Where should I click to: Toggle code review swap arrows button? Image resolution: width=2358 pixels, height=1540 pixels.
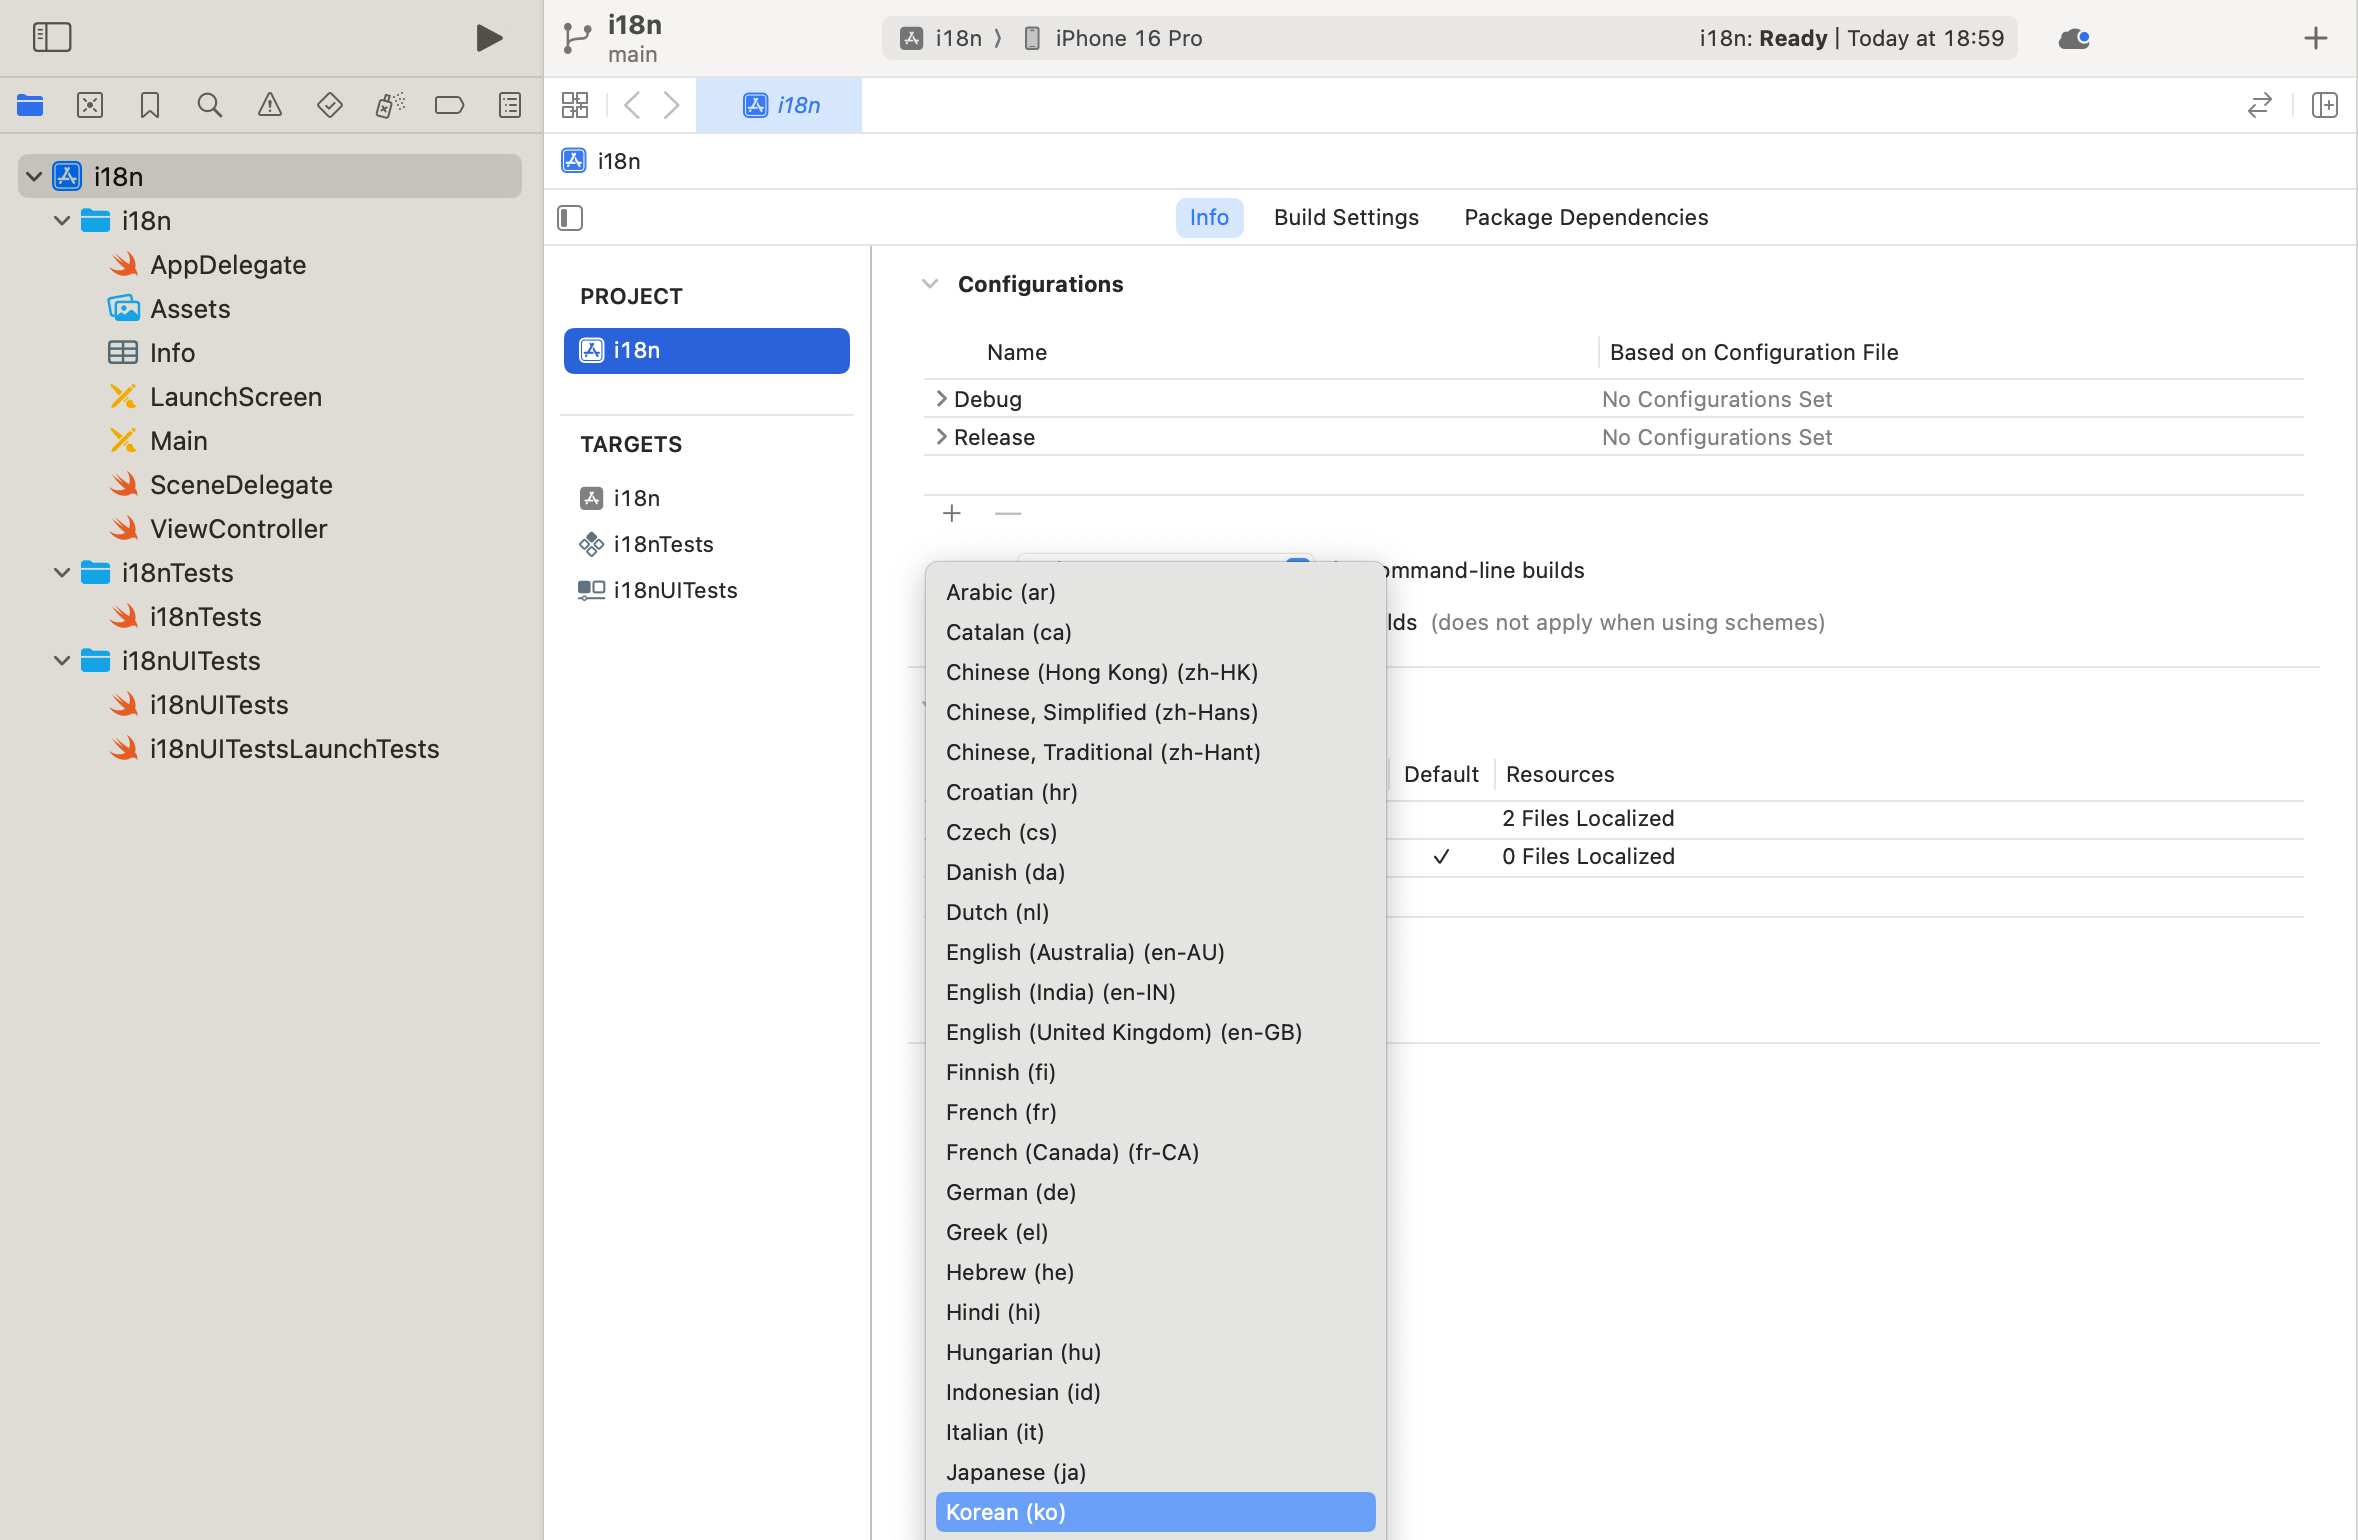pyautogui.click(x=2260, y=105)
